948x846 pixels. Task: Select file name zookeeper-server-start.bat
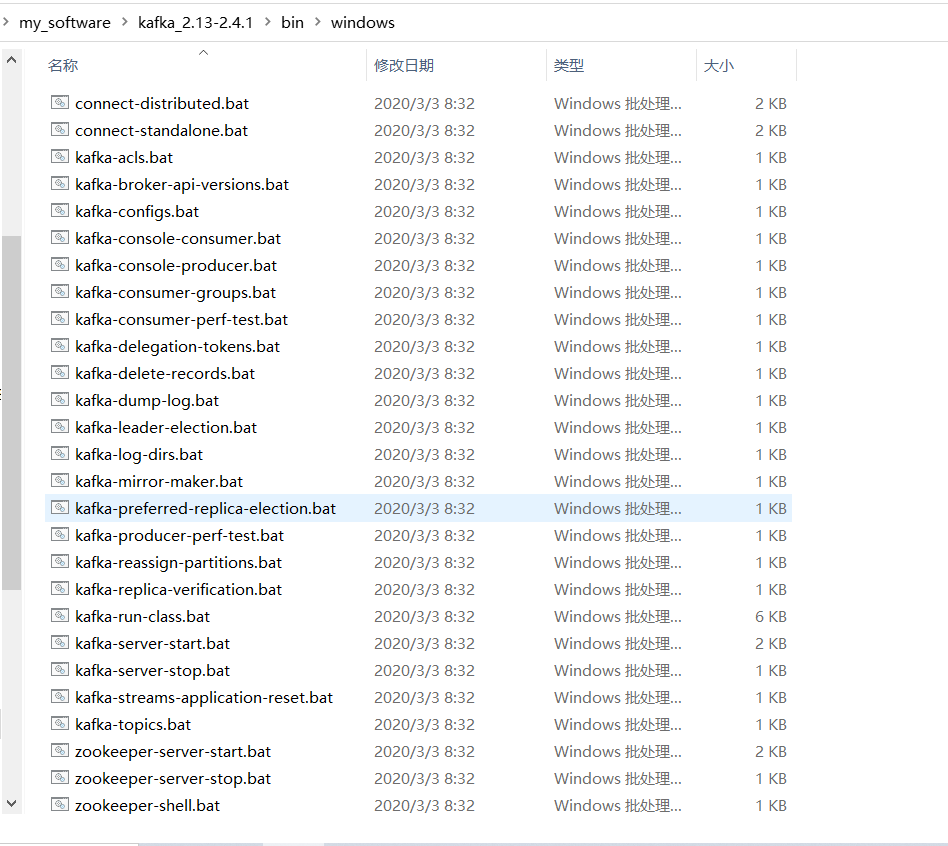tap(173, 751)
